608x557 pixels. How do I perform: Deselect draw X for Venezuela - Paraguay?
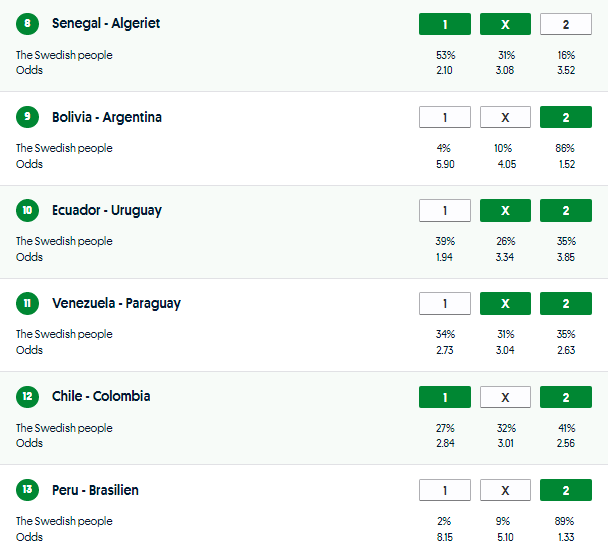click(505, 303)
